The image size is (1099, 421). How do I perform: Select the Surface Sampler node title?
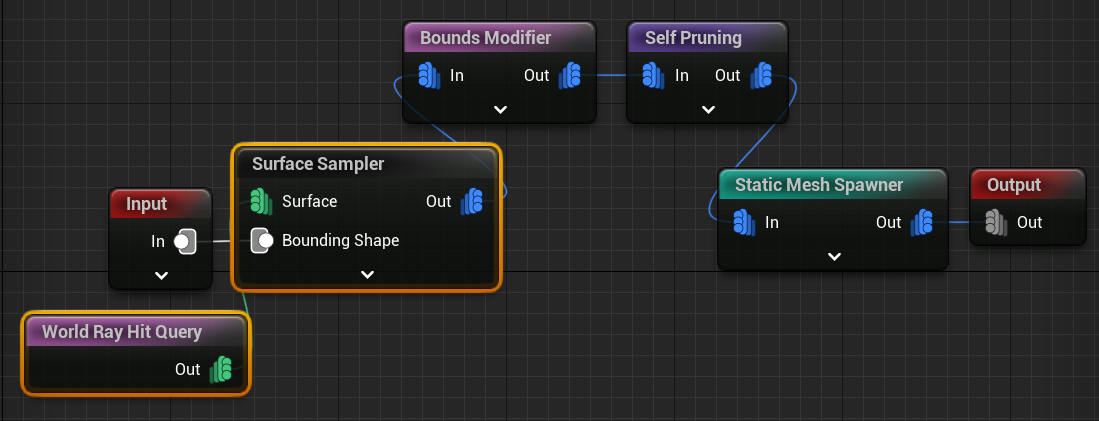[x=318, y=164]
